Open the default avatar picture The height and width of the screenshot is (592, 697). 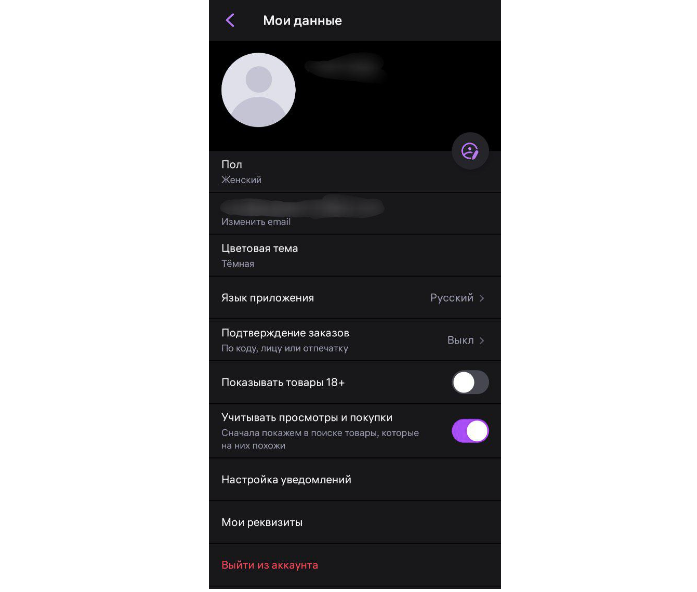(x=258, y=90)
